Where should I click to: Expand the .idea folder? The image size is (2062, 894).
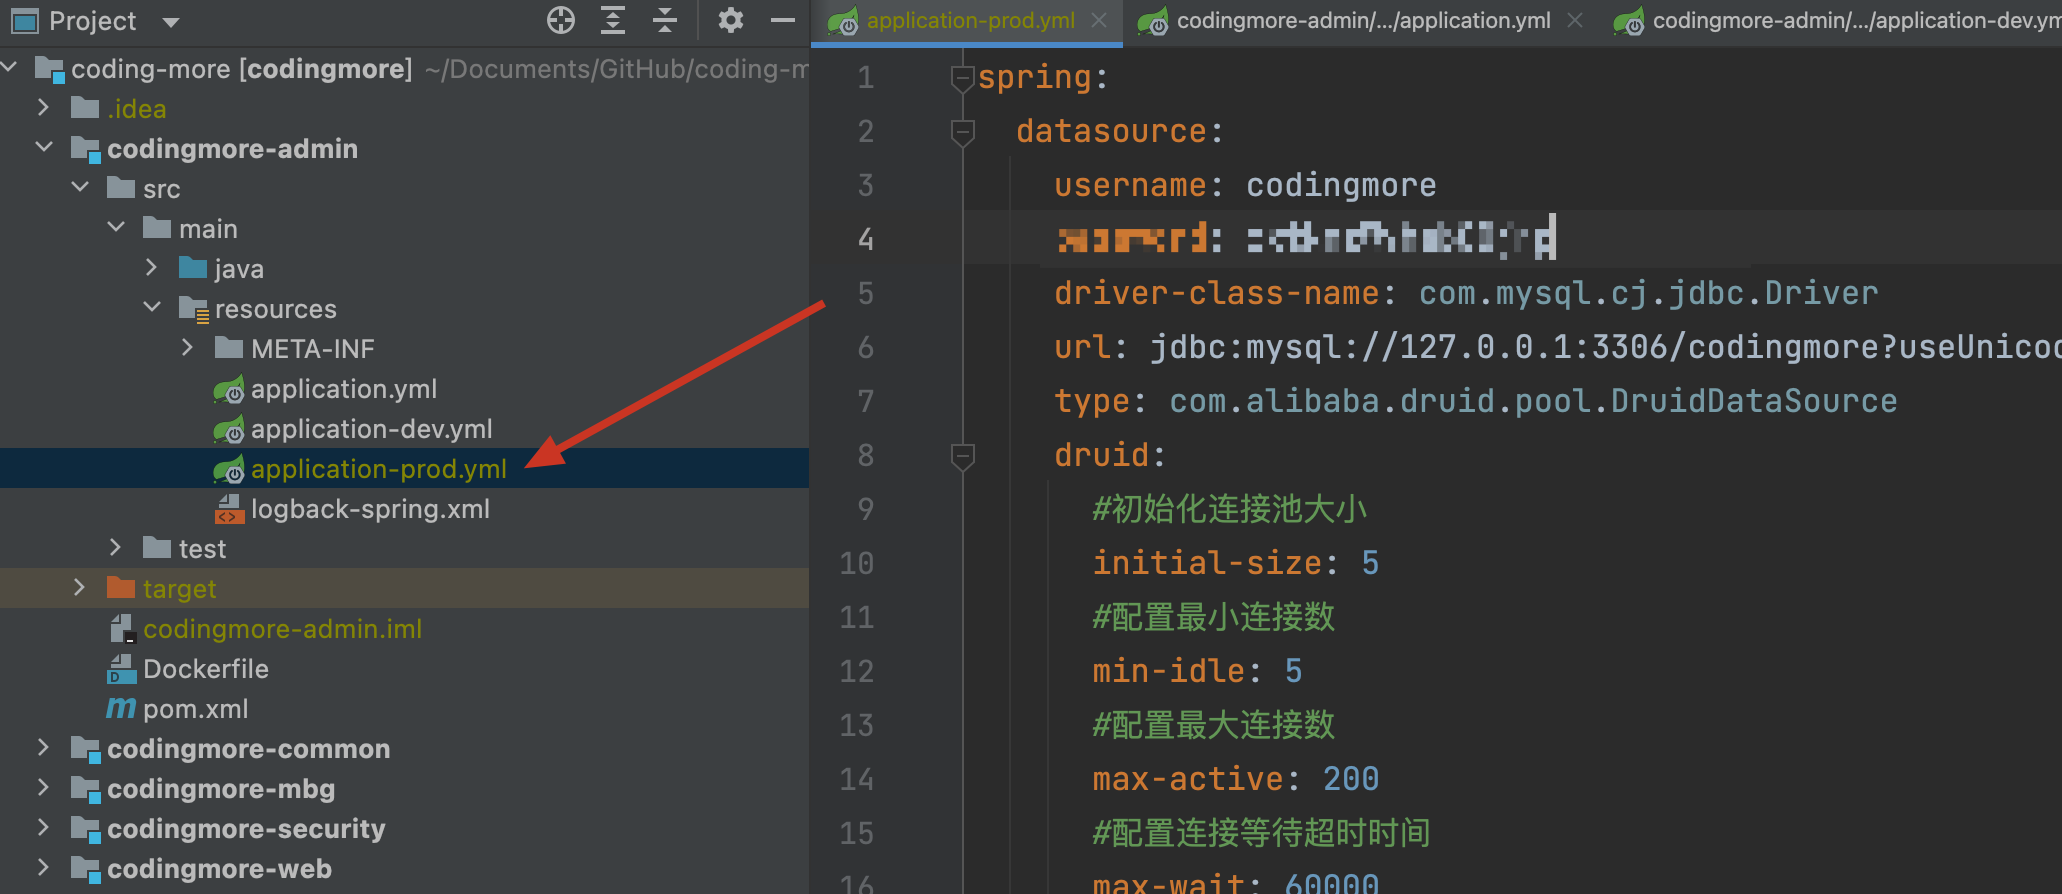[43, 108]
